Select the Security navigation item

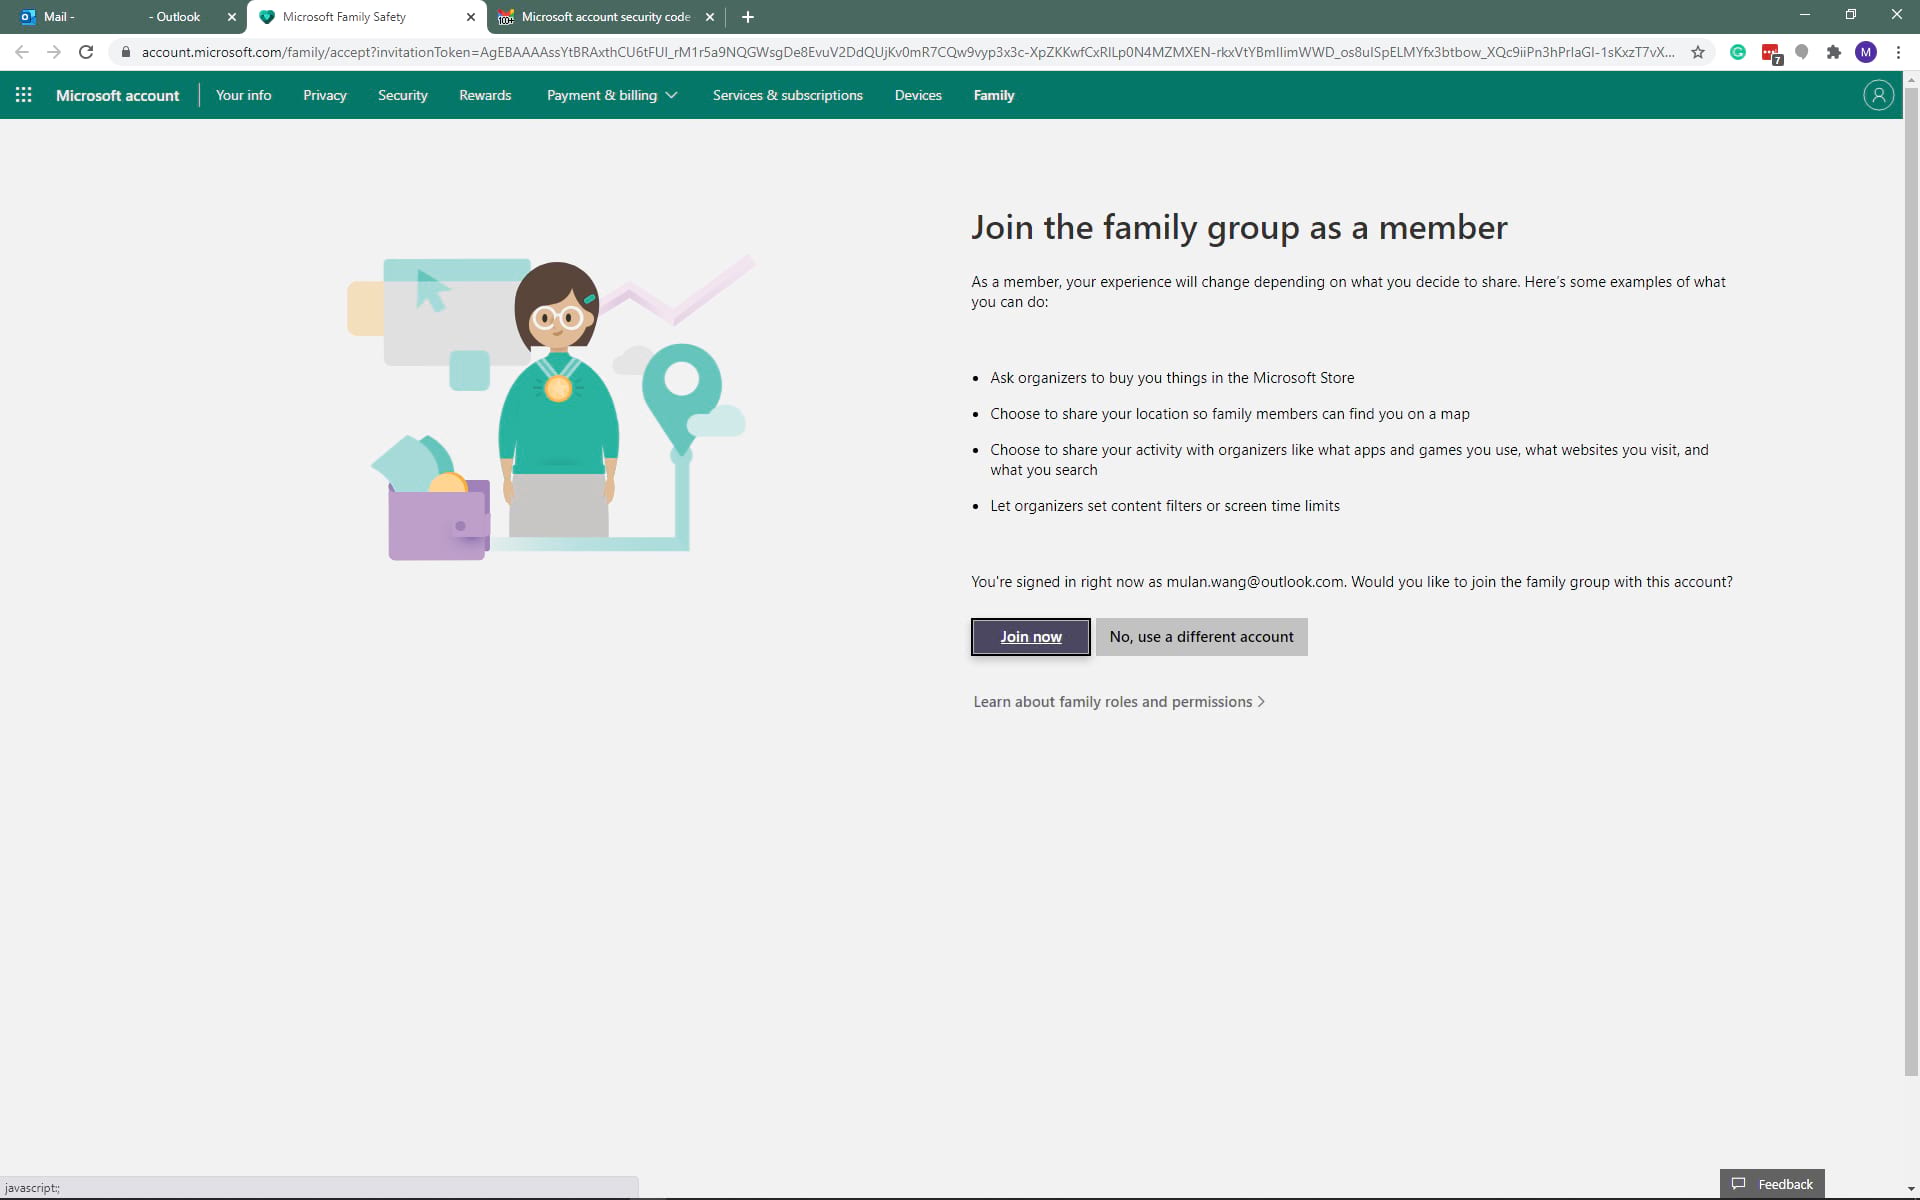pos(402,95)
